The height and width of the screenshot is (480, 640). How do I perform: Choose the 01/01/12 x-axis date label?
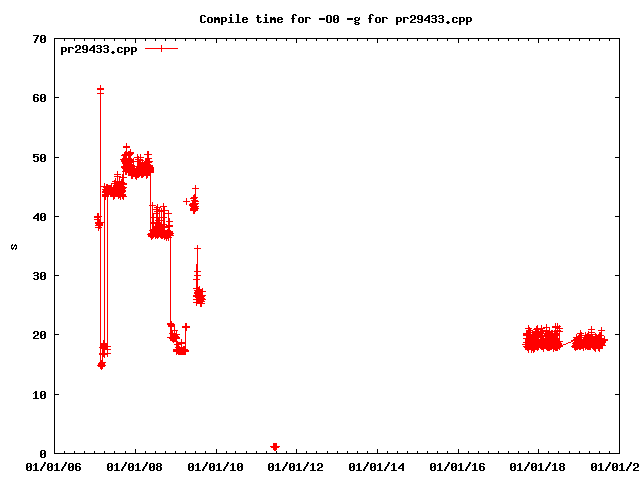[296, 466]
